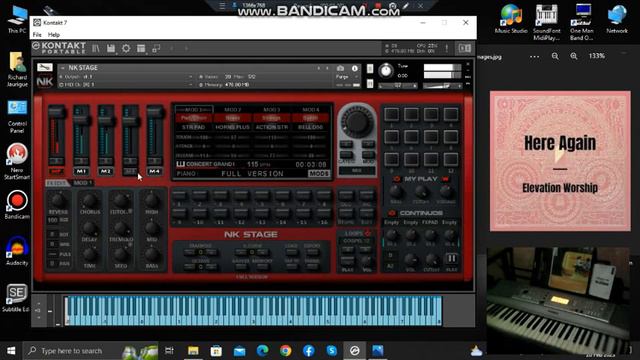The width and height of the screenshot is (640, 360).
Task: Toggle the MY PLAY power button
Action: (x=396, y=179)
